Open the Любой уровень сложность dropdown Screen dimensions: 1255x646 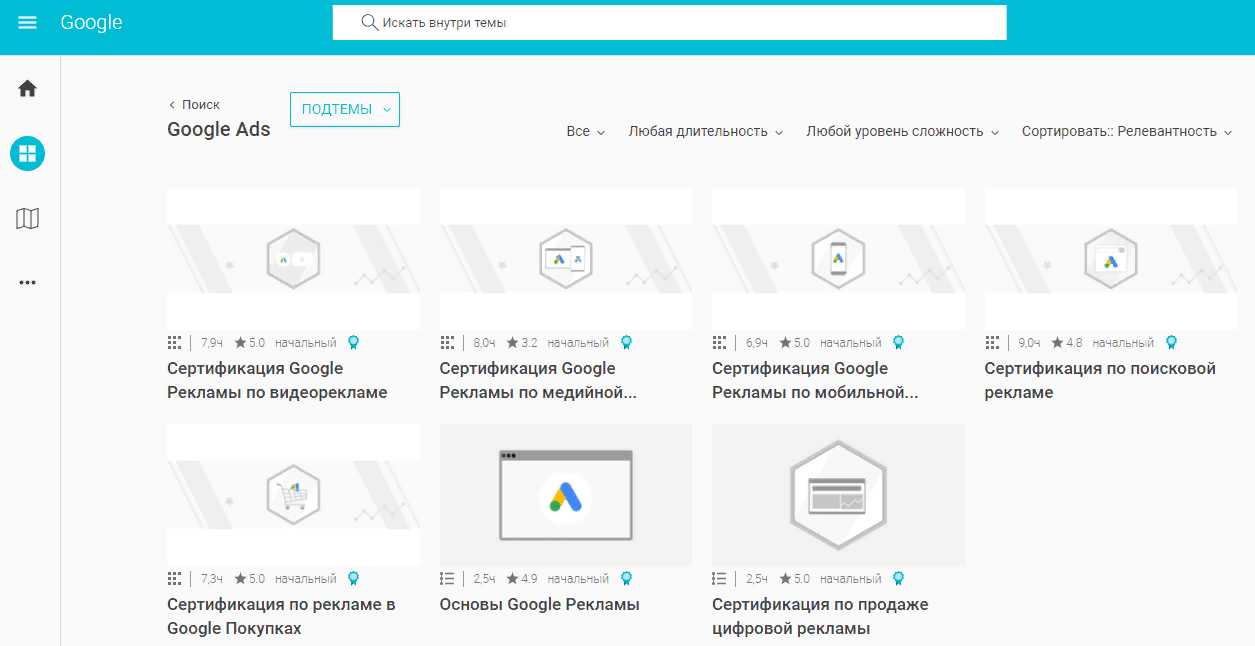pos(901,131)
